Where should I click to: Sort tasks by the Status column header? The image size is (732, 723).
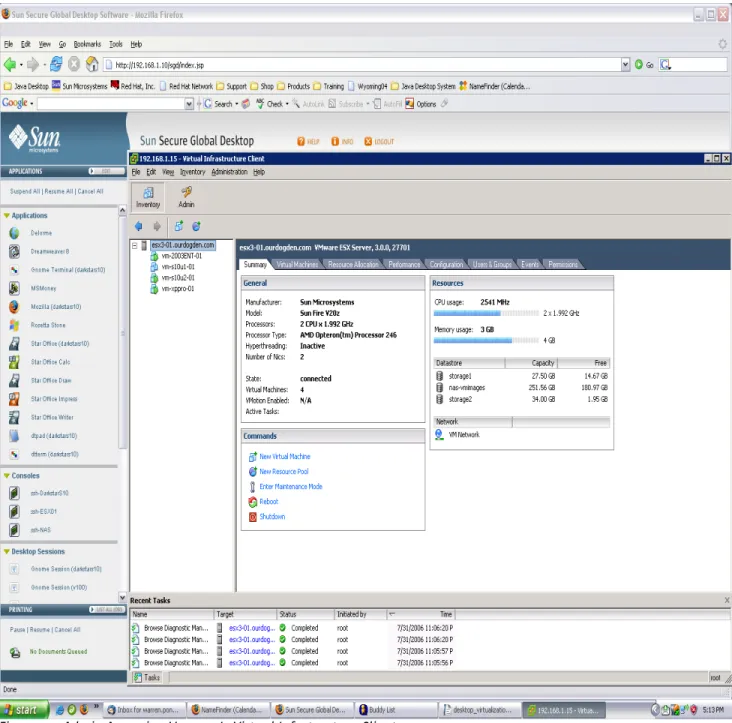tap(305, 614)
